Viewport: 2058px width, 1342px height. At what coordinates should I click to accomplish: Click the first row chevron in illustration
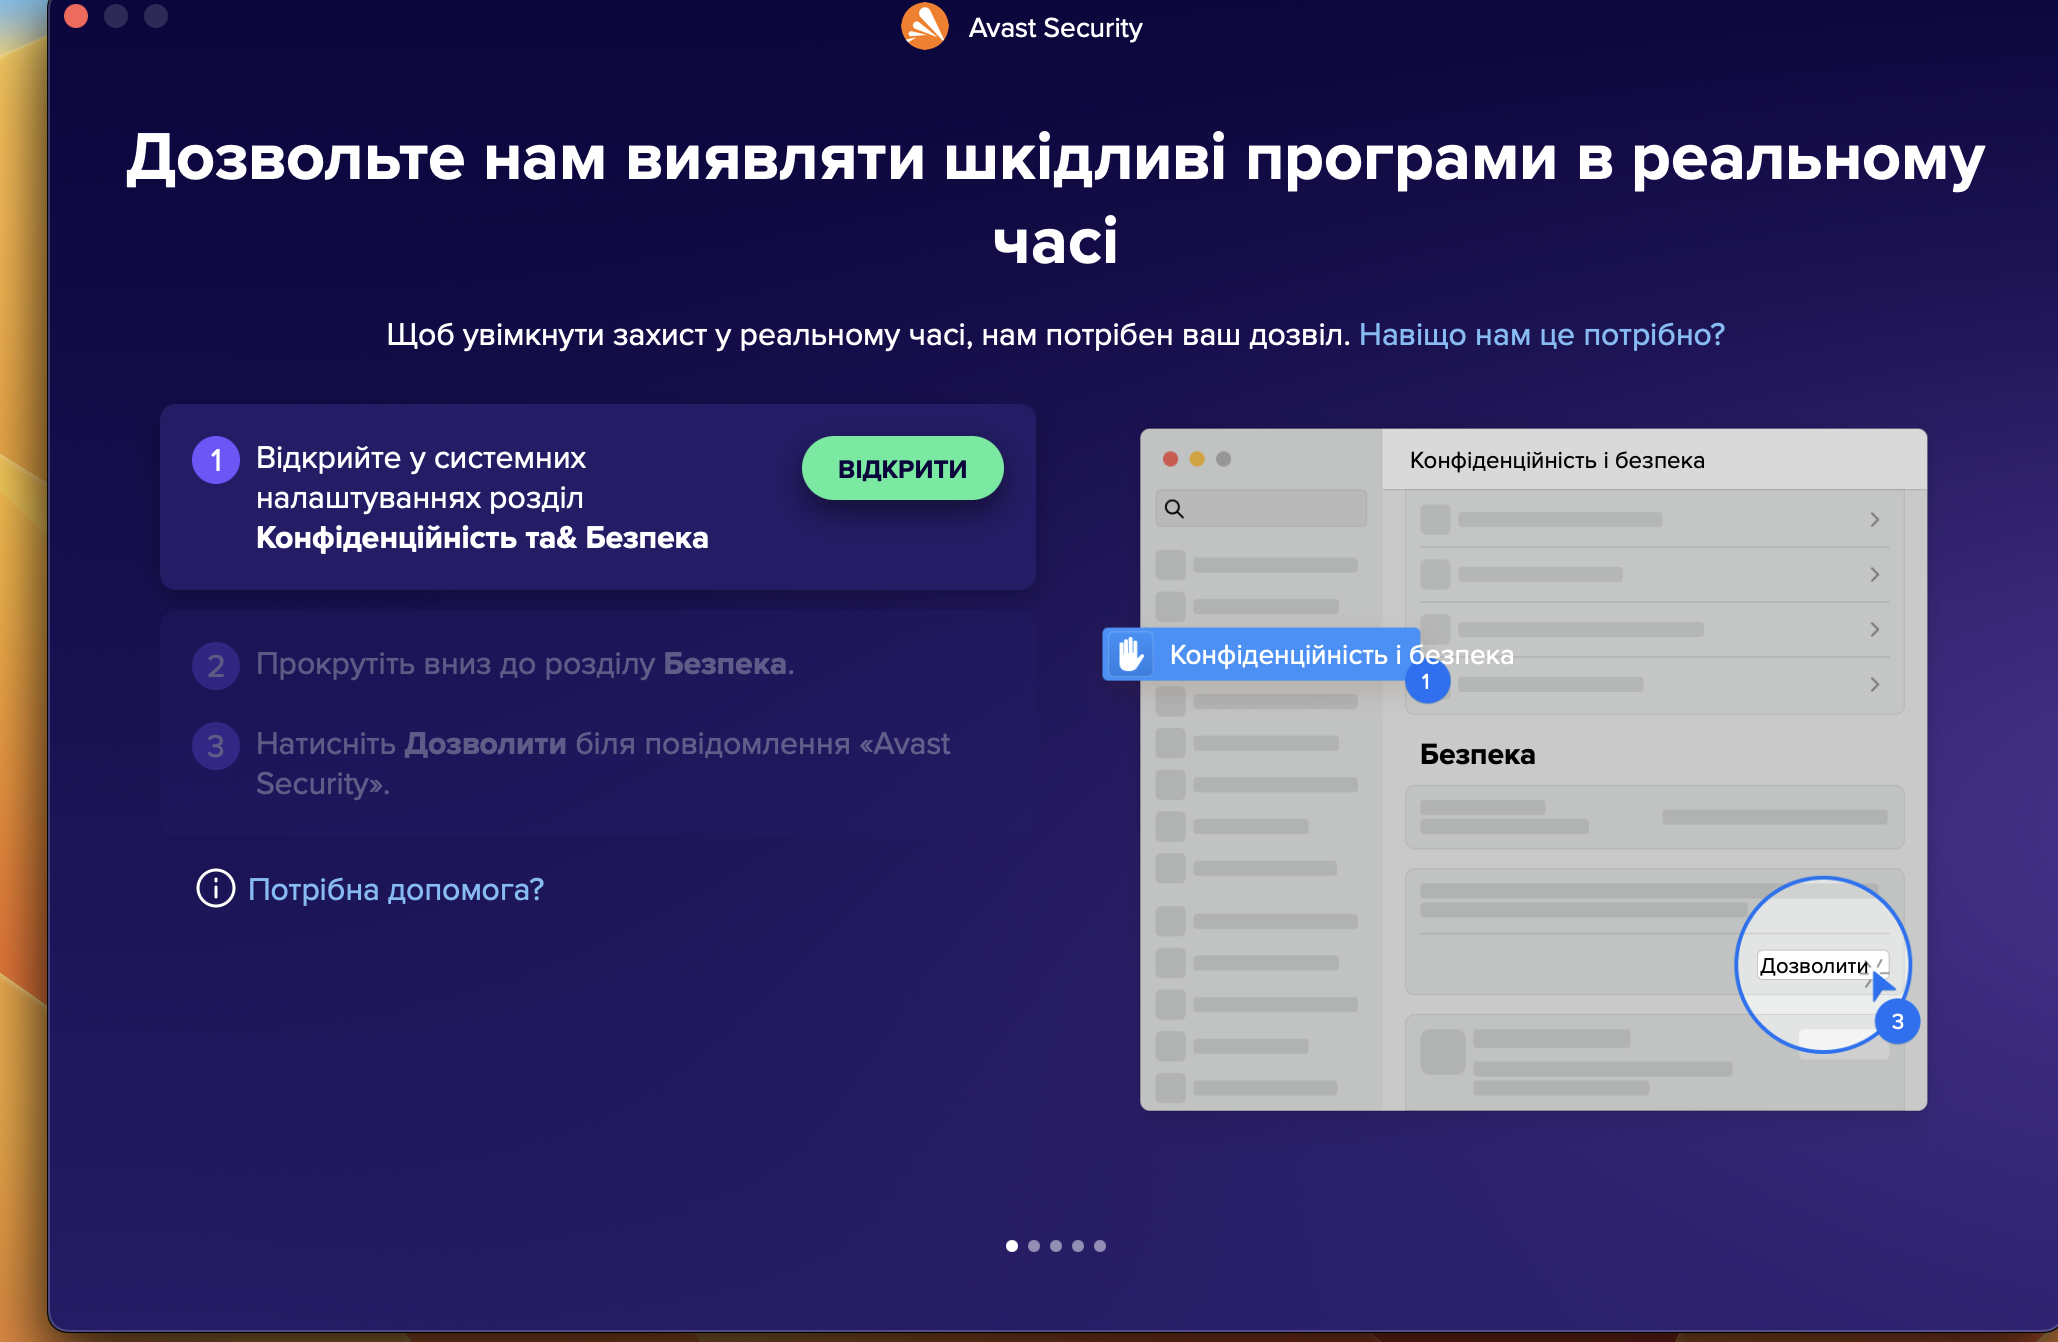1875,520
